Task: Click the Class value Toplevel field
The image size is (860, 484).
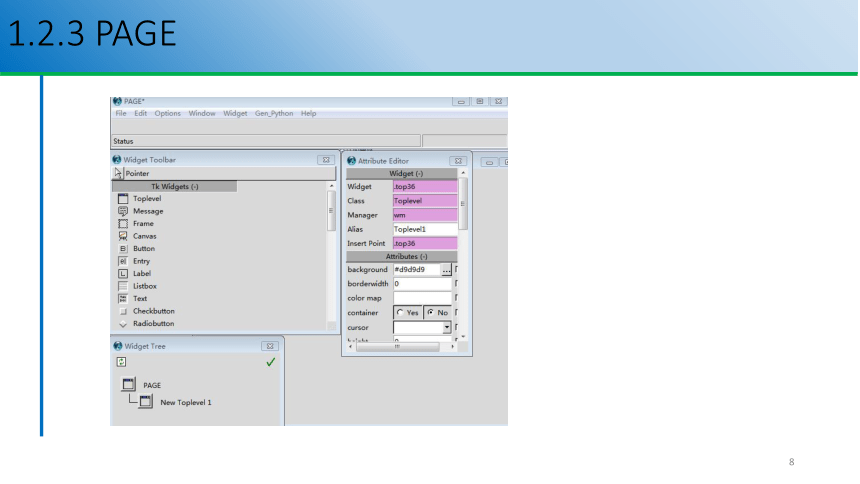Action: click(425, 201)
